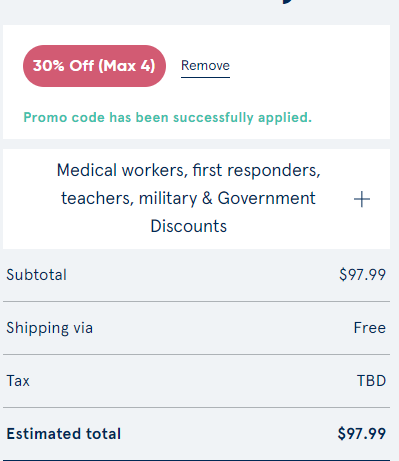Image resolution: width=399 pixels, height=461 pixels.
Task: Click the Shipping via label
Action: coord(49,328)
